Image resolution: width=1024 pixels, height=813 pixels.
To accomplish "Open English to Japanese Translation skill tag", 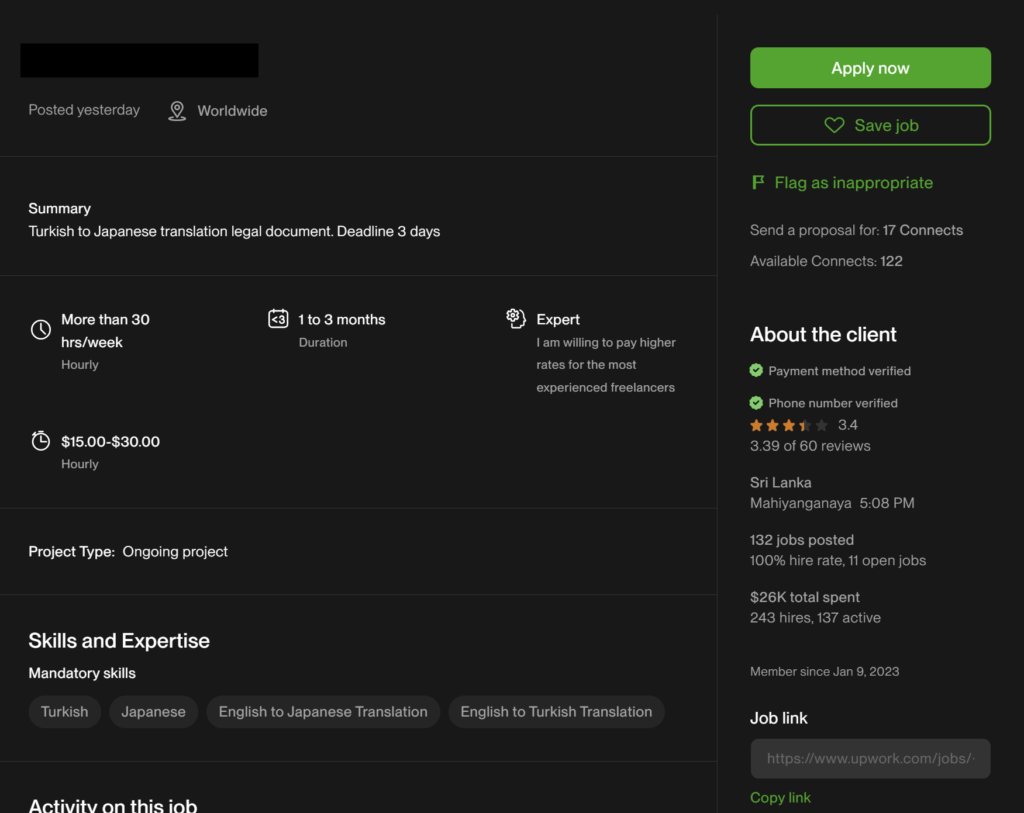I will tap(323, 712).
